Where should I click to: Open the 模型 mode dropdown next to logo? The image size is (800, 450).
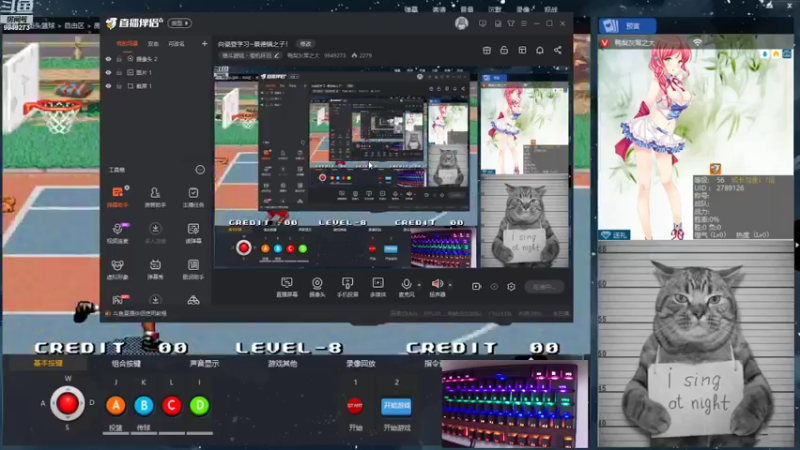180,23
